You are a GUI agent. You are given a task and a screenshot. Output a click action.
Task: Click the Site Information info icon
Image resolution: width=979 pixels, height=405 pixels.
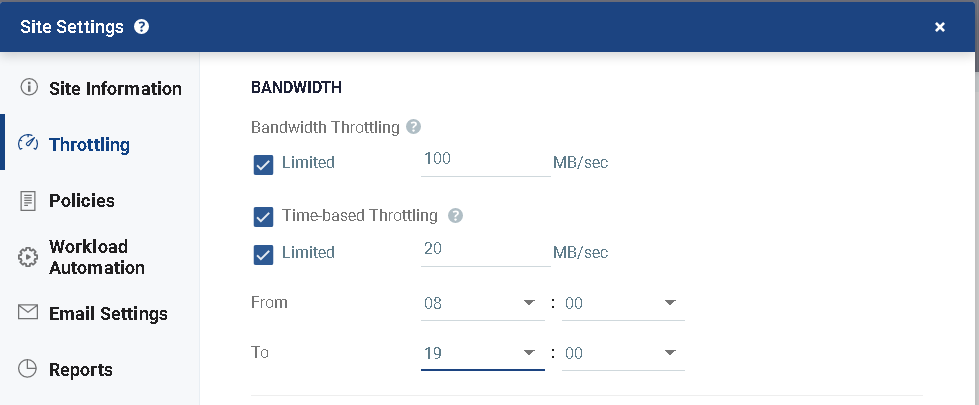(29, 87)
